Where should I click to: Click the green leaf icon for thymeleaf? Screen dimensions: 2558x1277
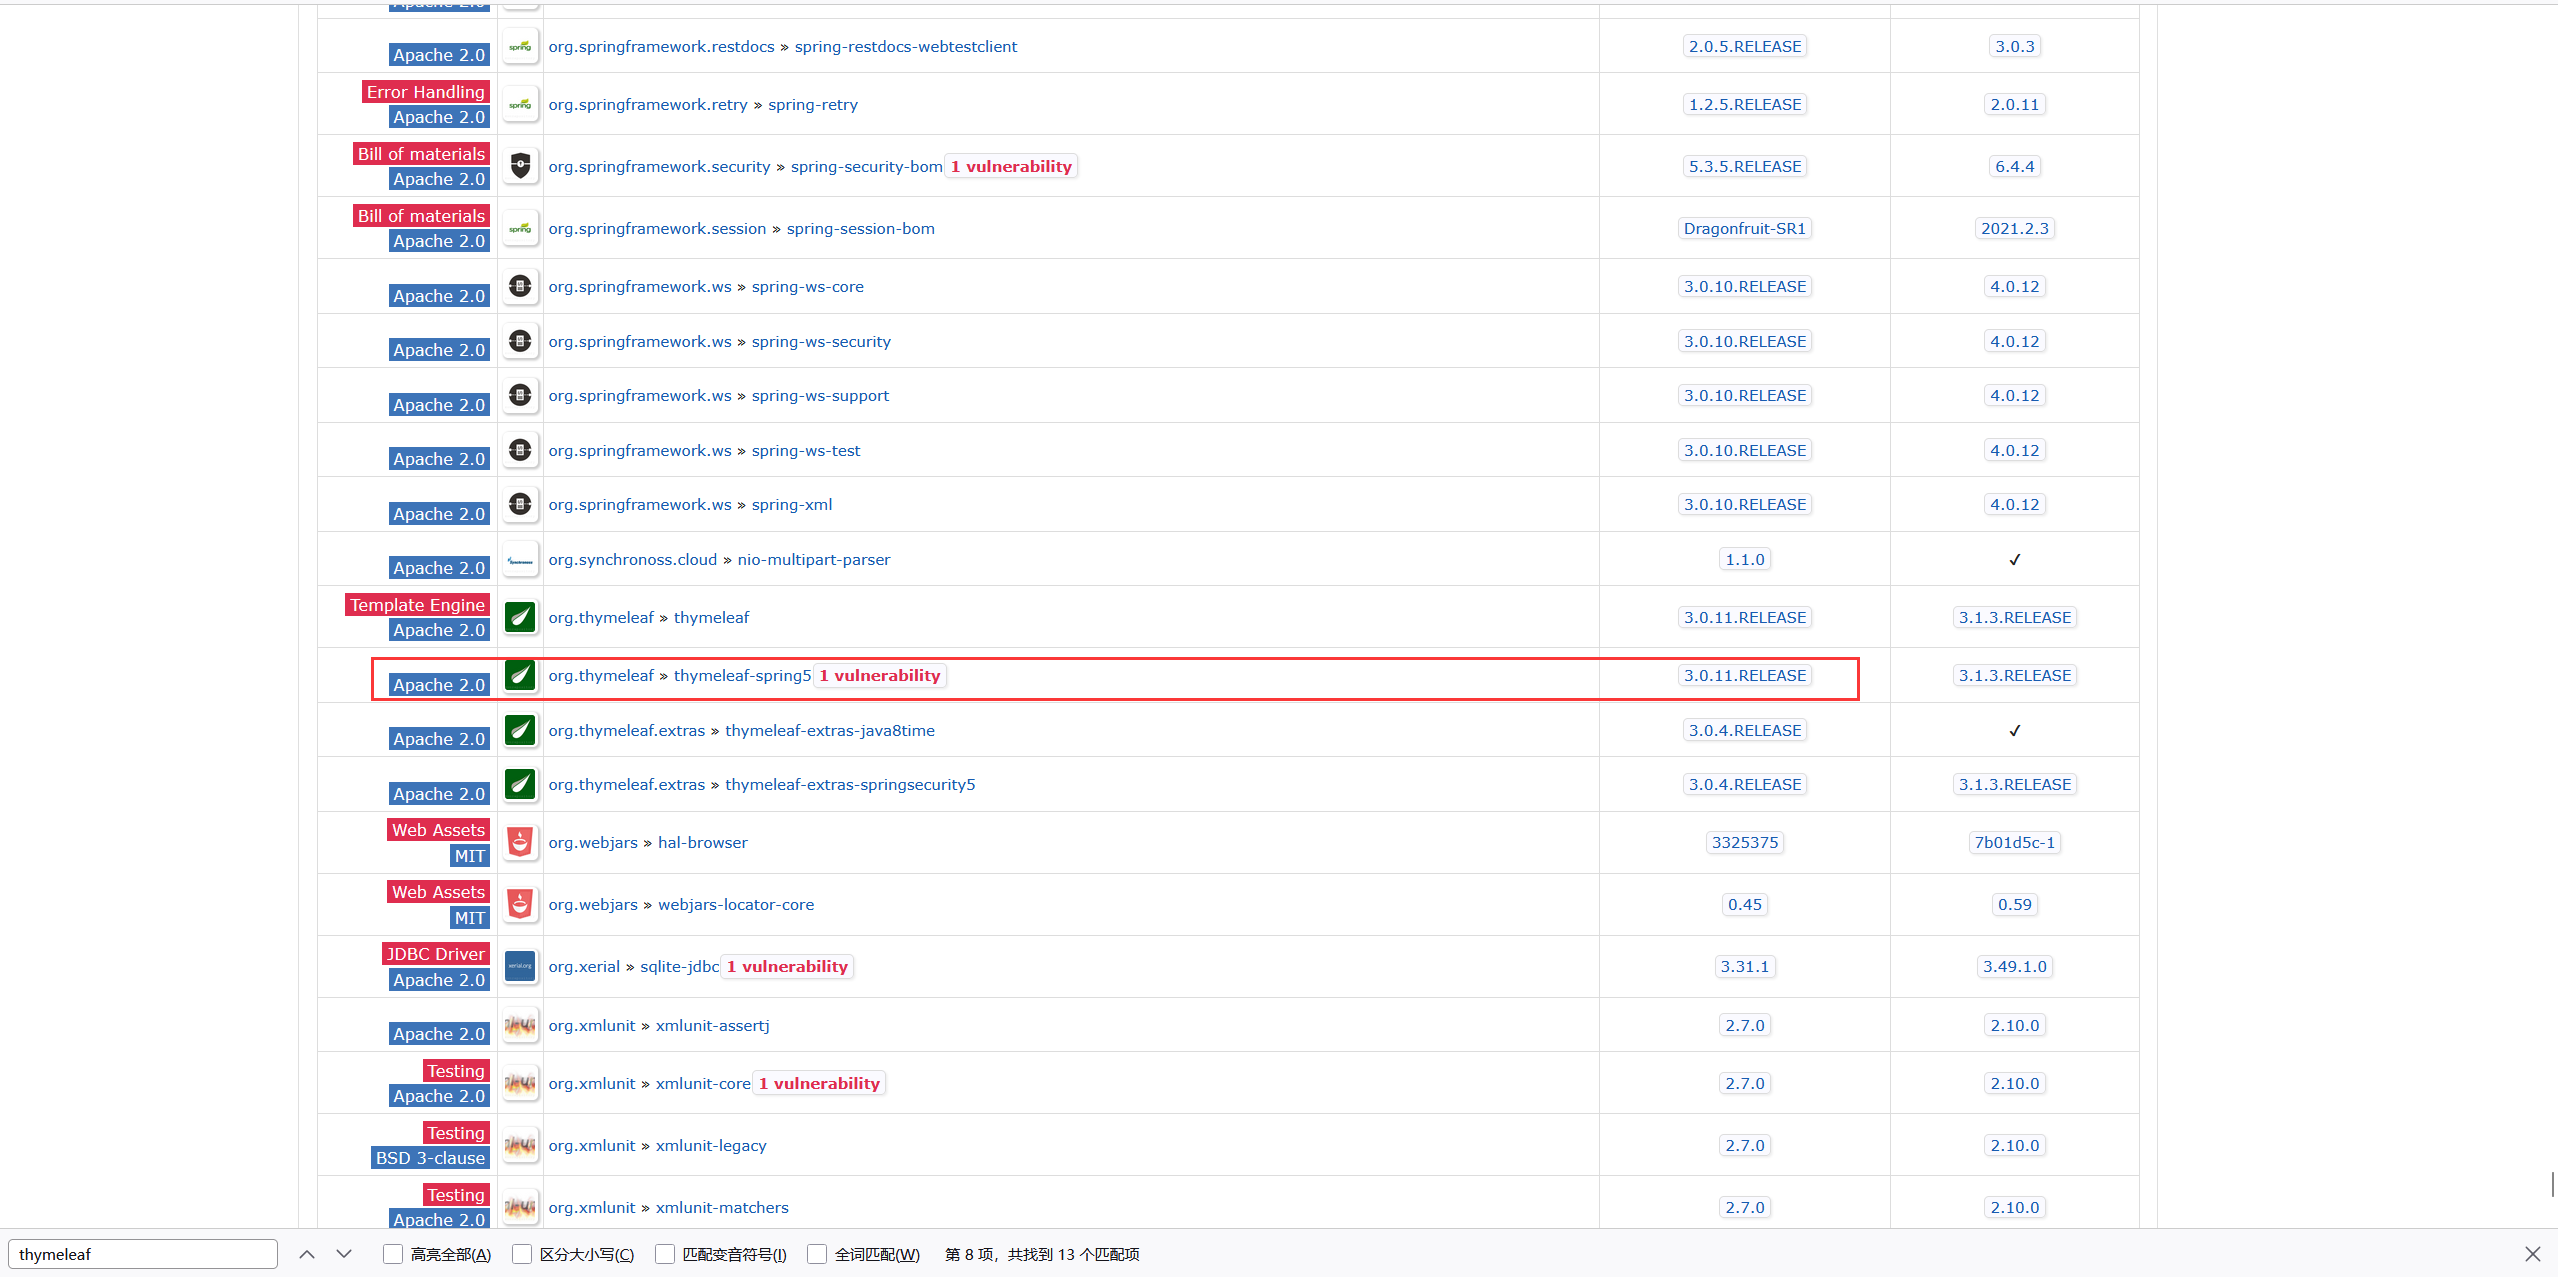520,617
